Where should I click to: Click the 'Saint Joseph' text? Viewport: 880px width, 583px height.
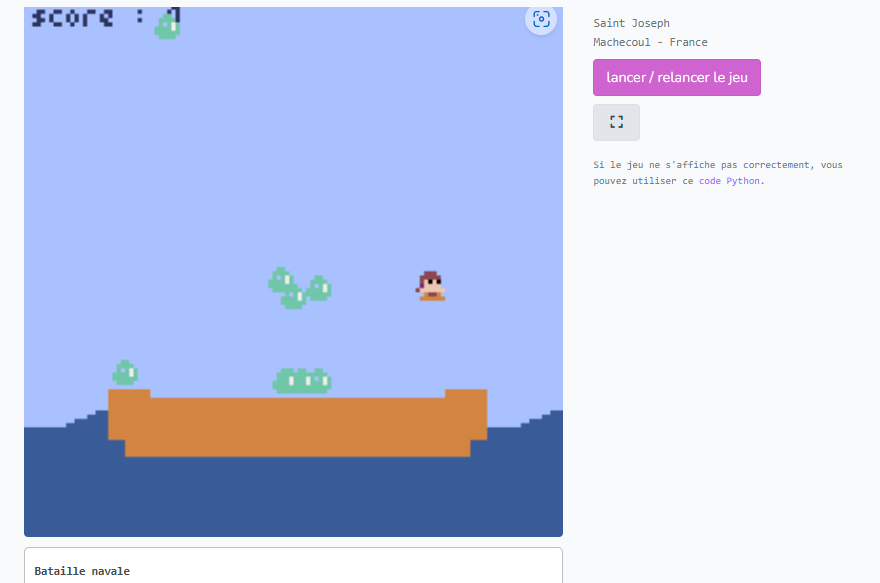(631, 23)
